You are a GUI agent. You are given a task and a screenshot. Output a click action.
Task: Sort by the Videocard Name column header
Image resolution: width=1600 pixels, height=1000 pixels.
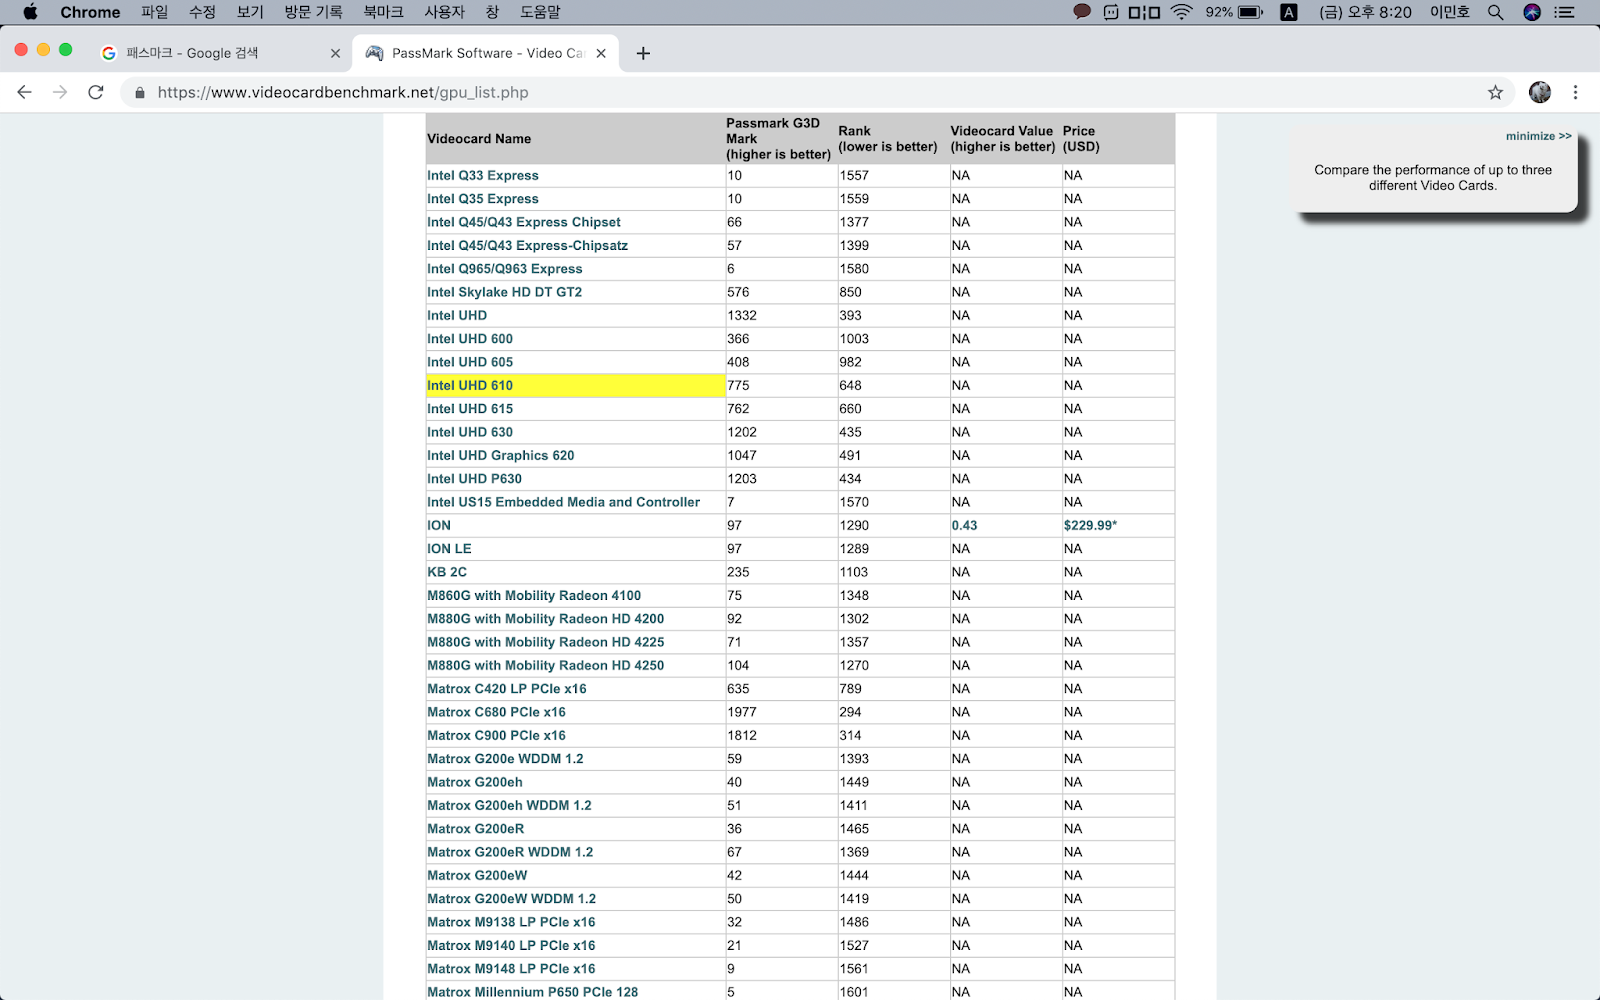click(479, 139)
